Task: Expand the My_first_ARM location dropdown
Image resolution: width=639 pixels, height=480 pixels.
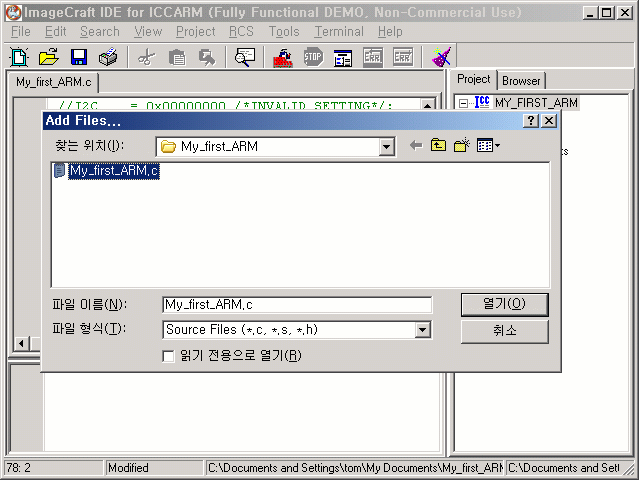Action: pyautogui.click(x=386, y=147)
